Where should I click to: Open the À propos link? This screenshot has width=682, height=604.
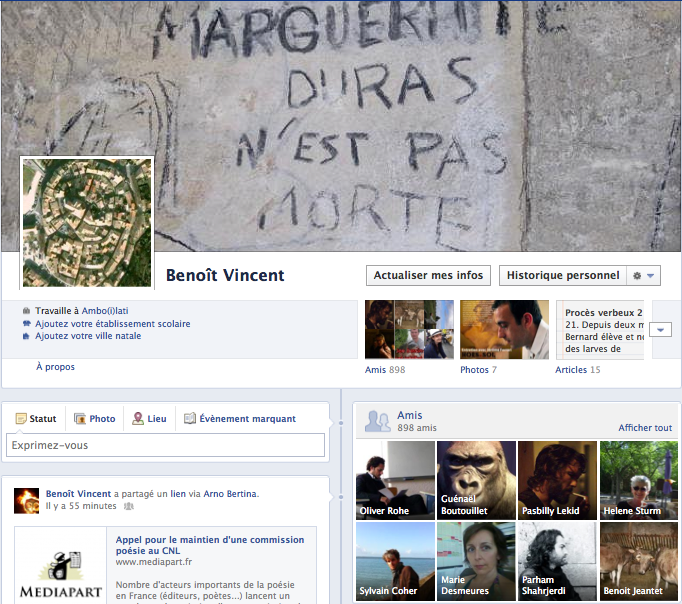55,367
